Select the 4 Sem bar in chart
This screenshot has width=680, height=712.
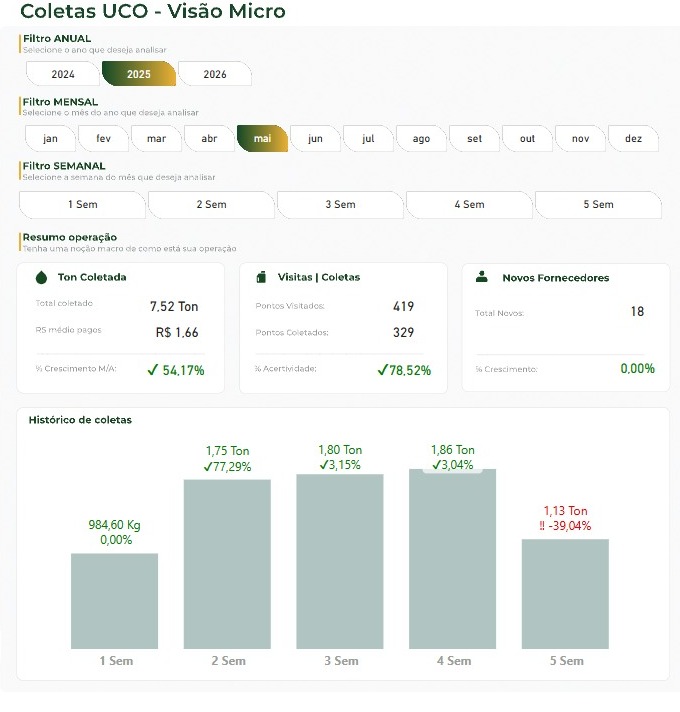(453, 559)
